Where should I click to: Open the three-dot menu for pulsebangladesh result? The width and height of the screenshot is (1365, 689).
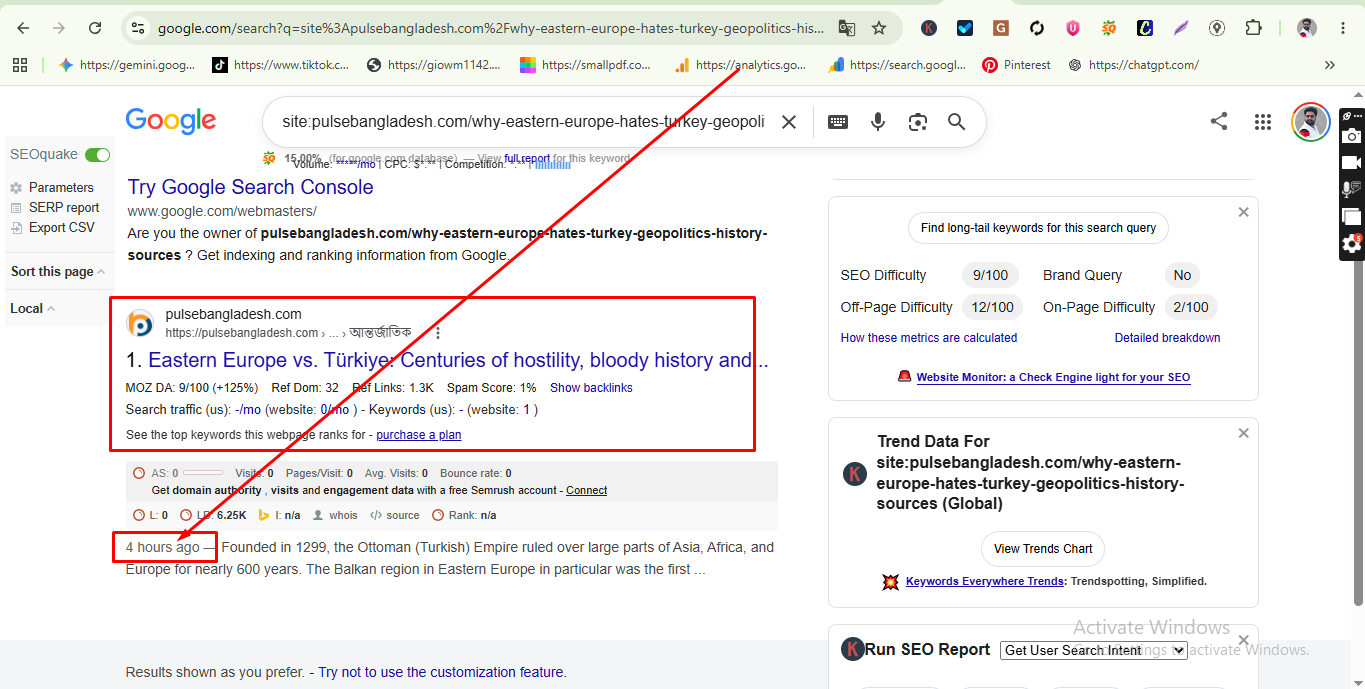pos(437,333)
